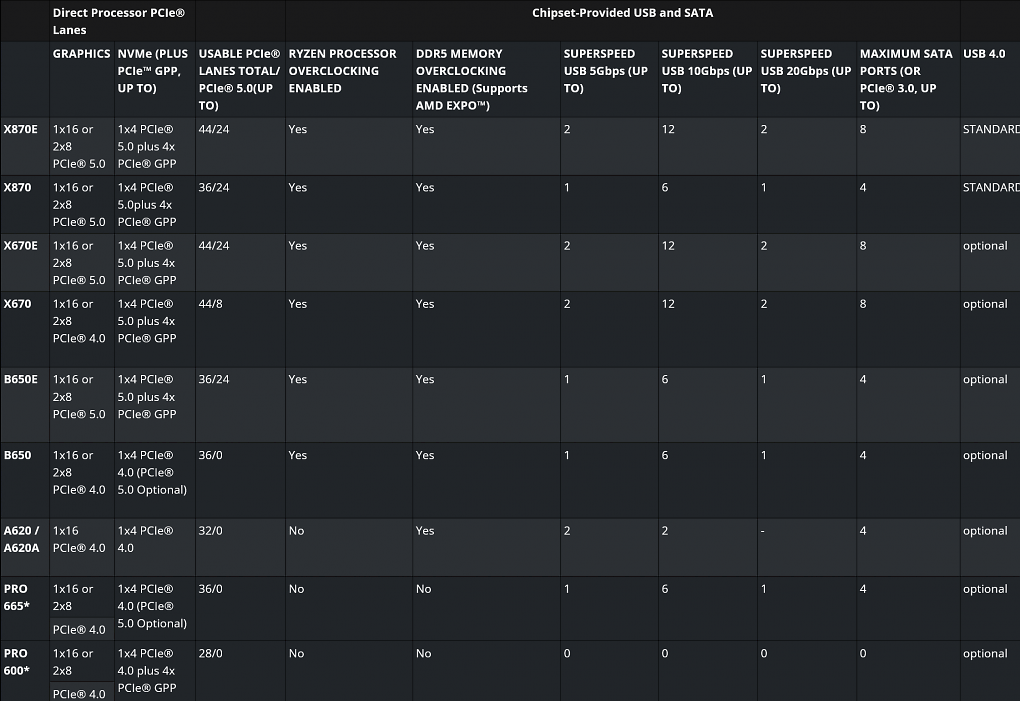The height and width of the screenshot is (701, 1020).
Task: Select the B650E chipset row label
Action: 21,379
